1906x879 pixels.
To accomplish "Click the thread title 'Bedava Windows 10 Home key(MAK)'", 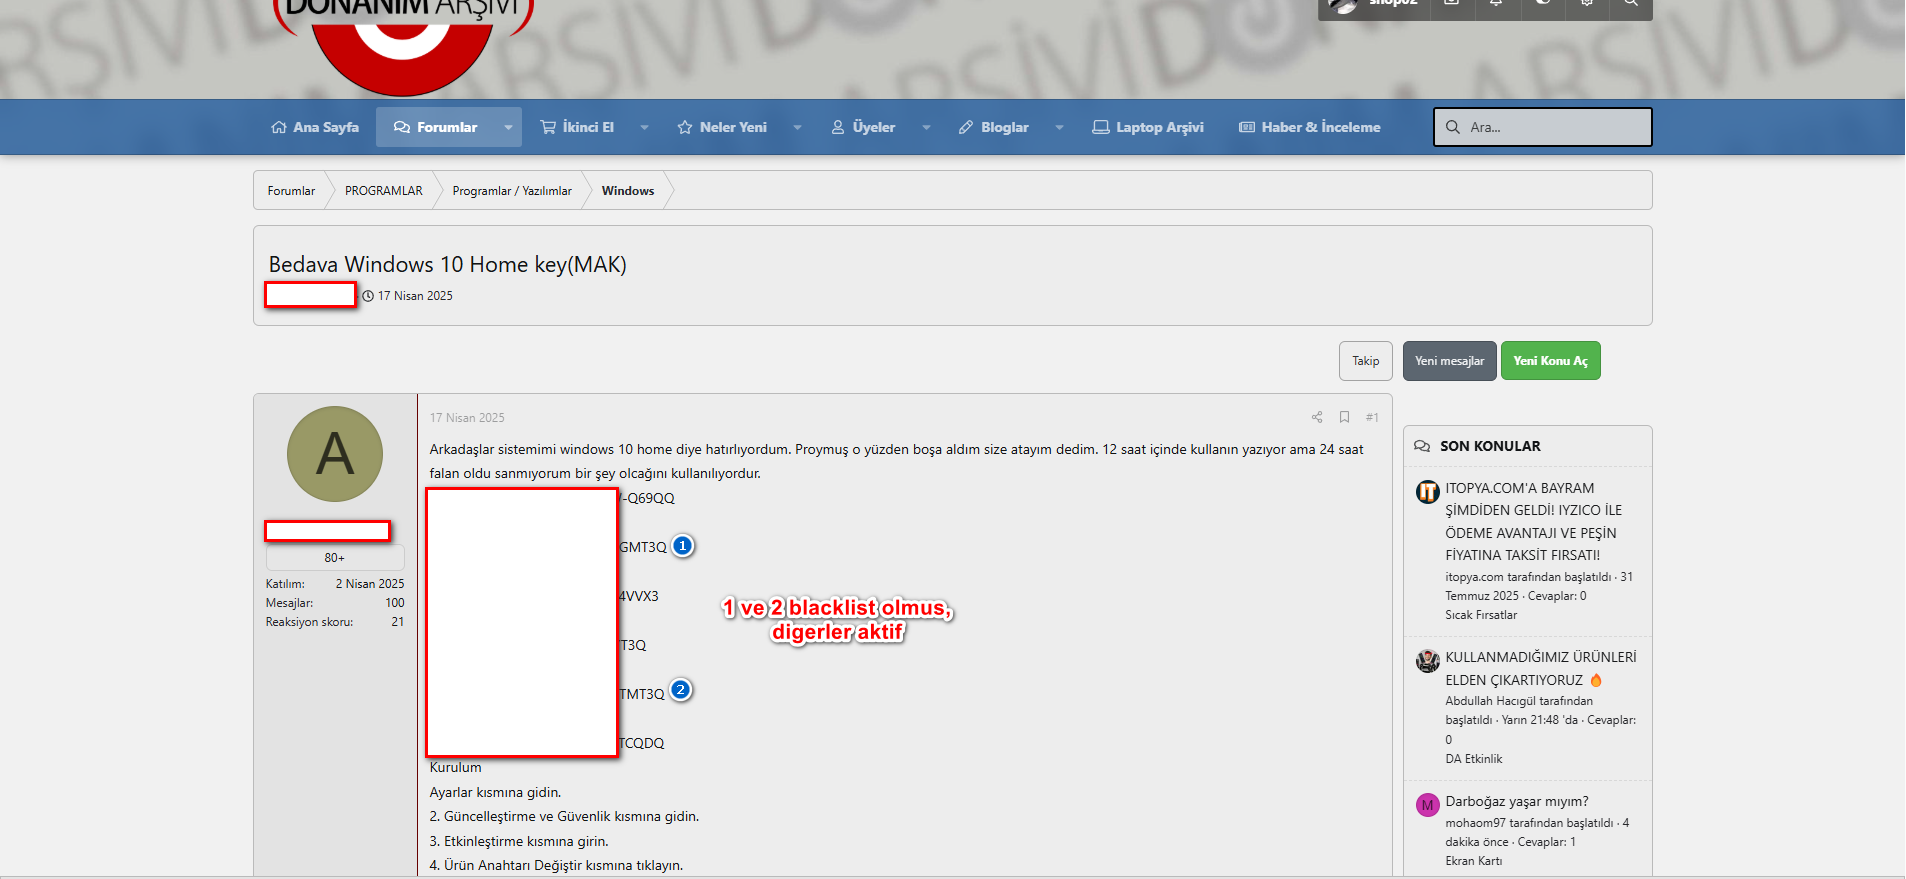I will pos(448,264).
